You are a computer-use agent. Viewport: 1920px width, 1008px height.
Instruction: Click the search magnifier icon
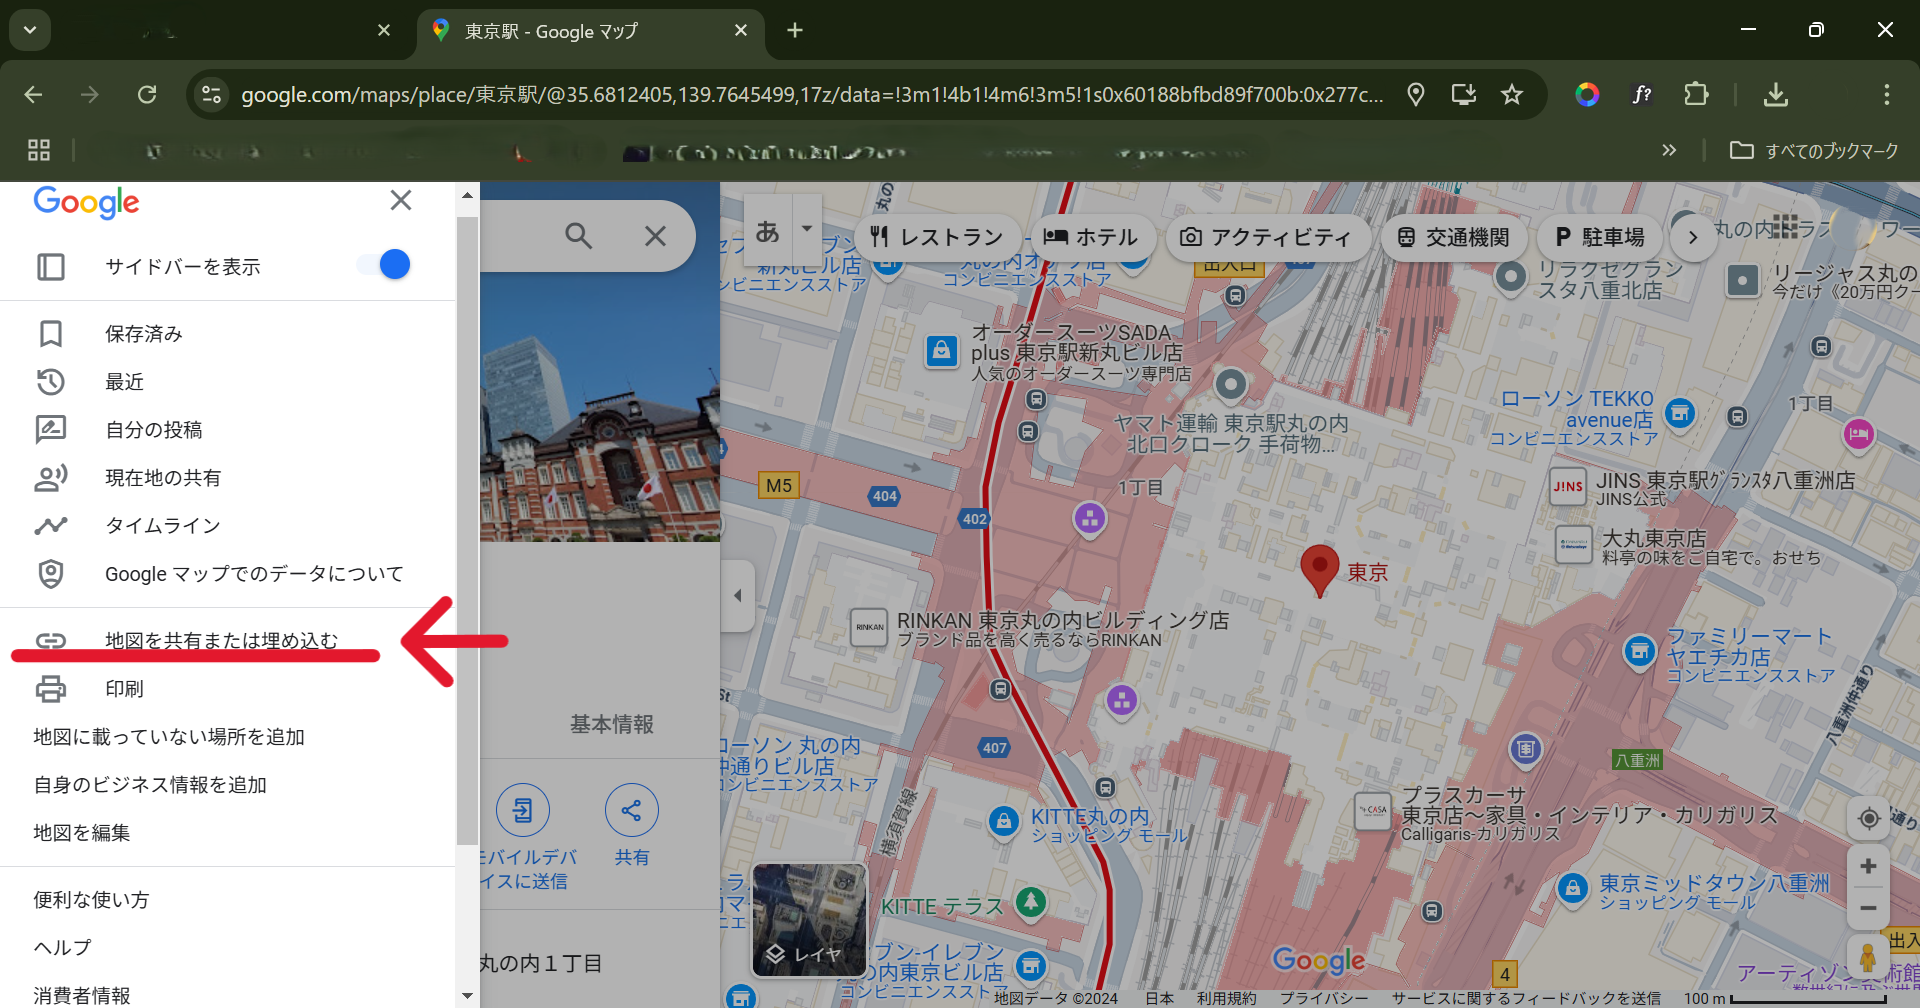pos(578,236)
